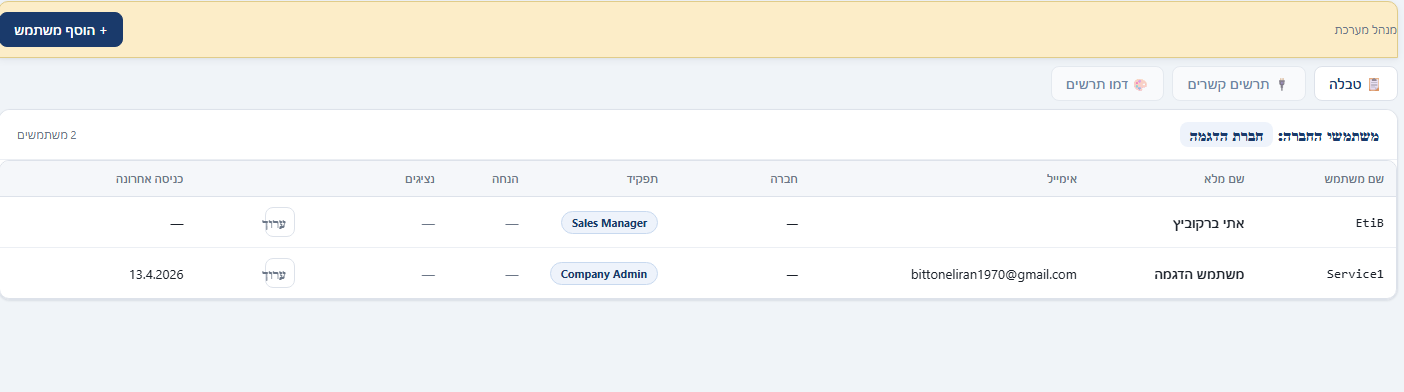Viewport: 1404px width, 392px height.
Task: Click the palette icon on the דמו תרשים tab
Action: [1140, 84]
